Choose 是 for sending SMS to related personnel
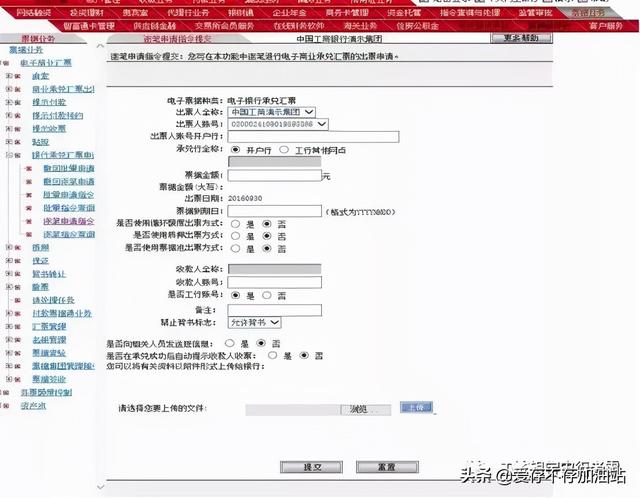Screen dimensions: 640x498 [x=229, y=343]
